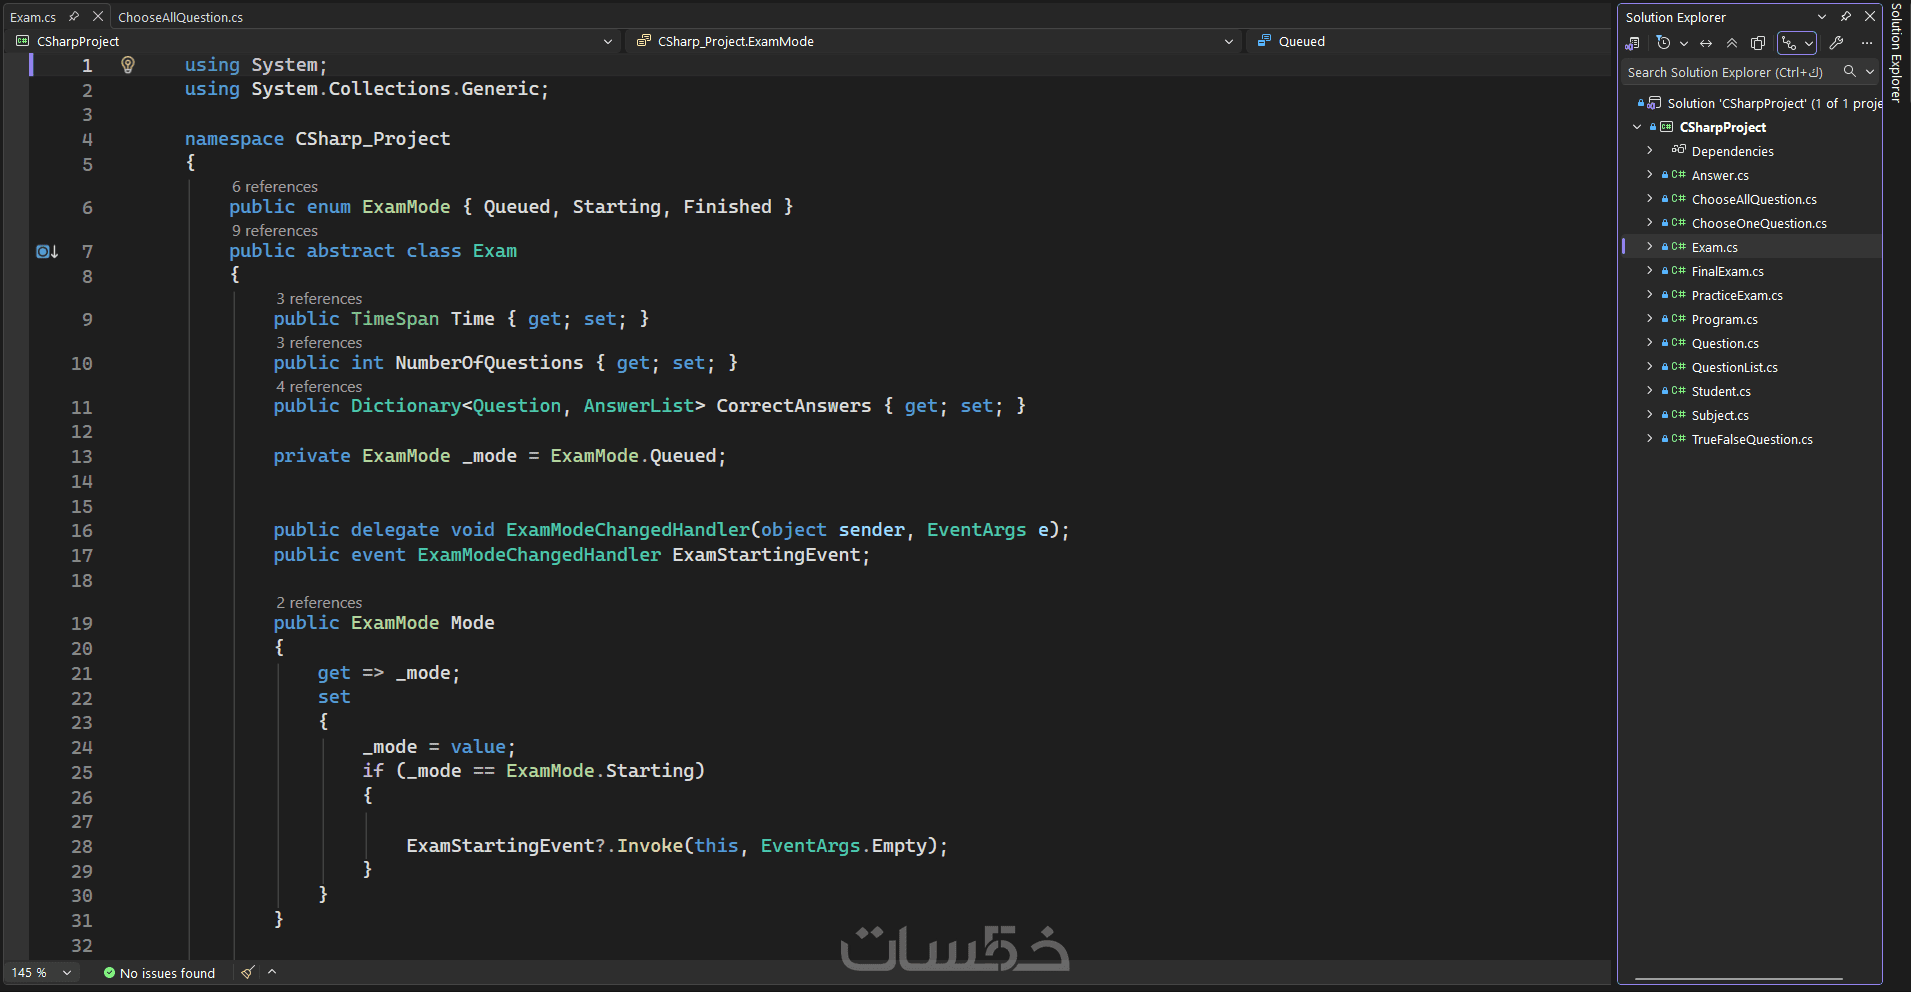This screenshot has height=992, width=1911.
Task: Click line number 13 in the editor gutter
Action: [81, 456]
